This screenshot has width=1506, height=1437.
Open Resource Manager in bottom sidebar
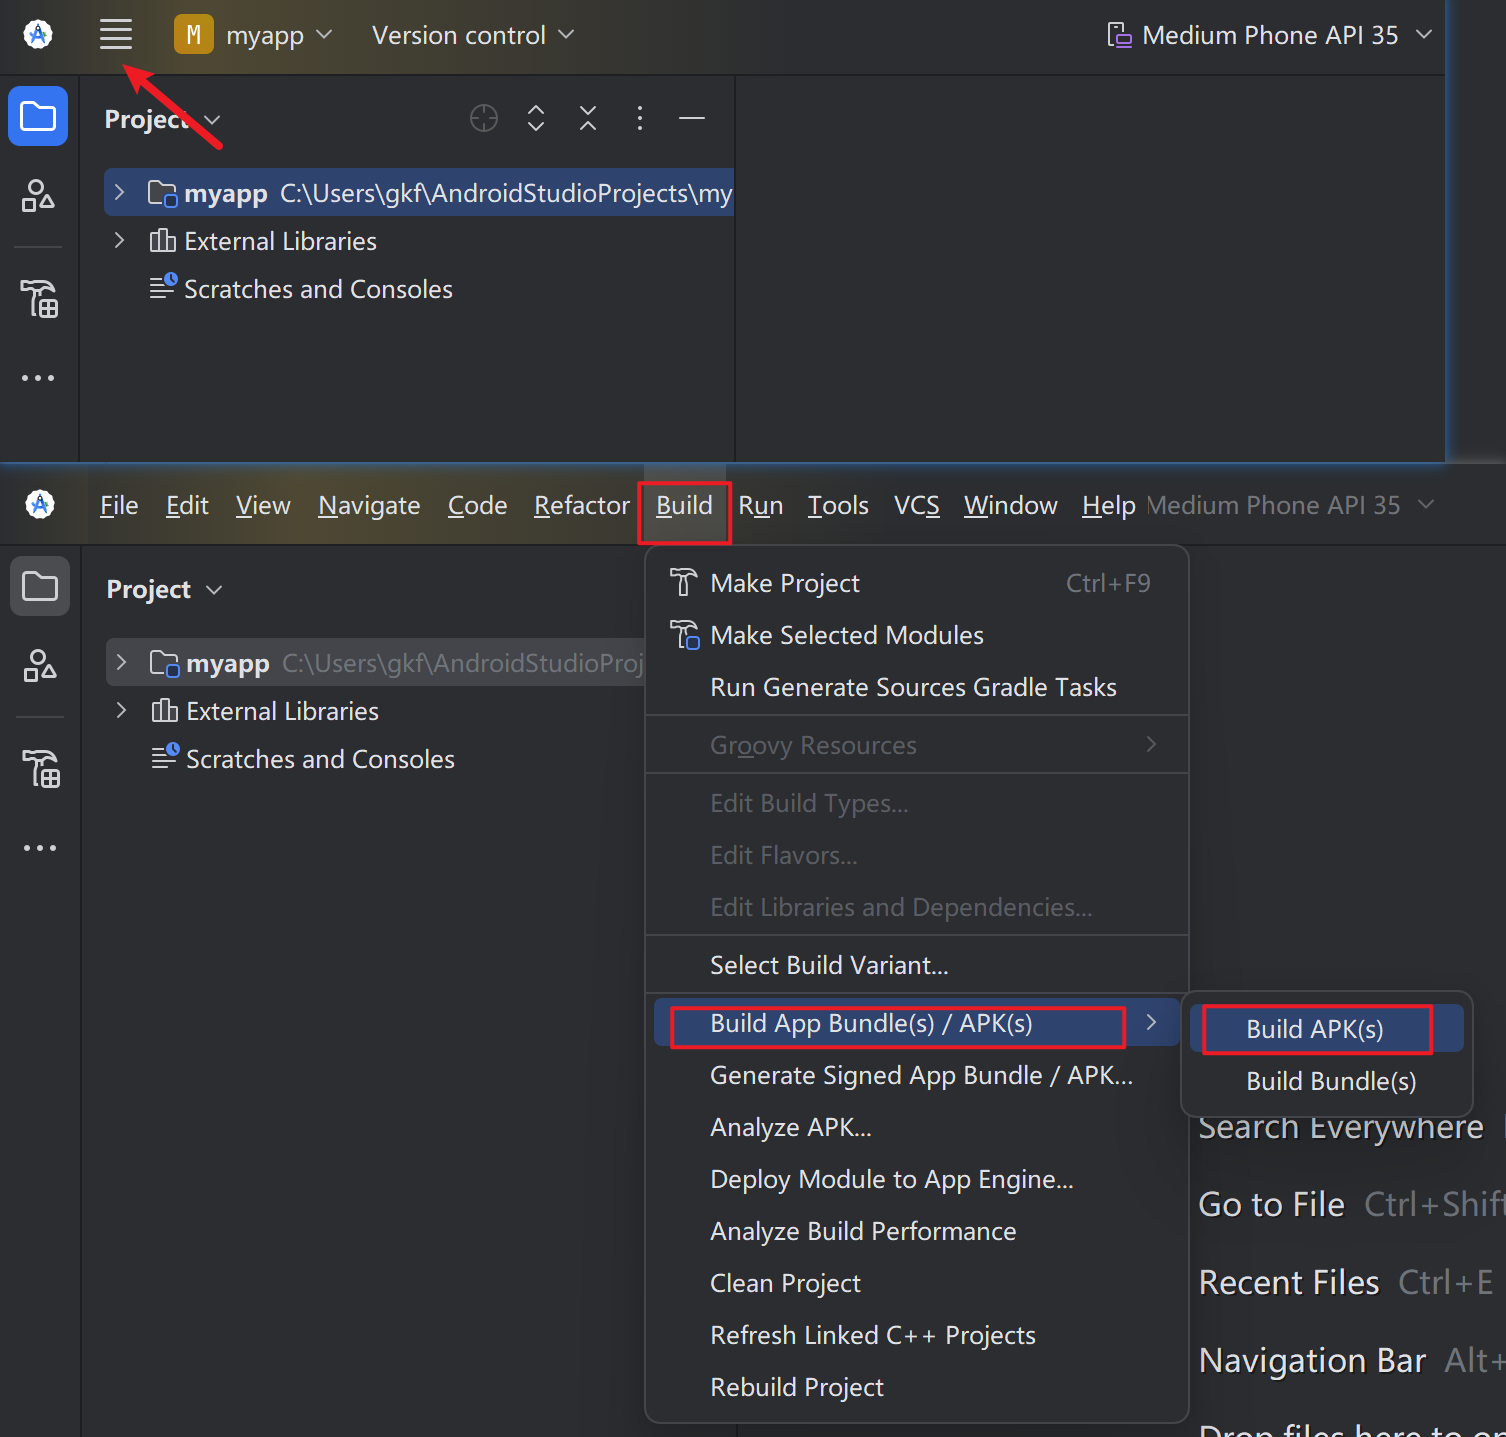tap(40, 665)
